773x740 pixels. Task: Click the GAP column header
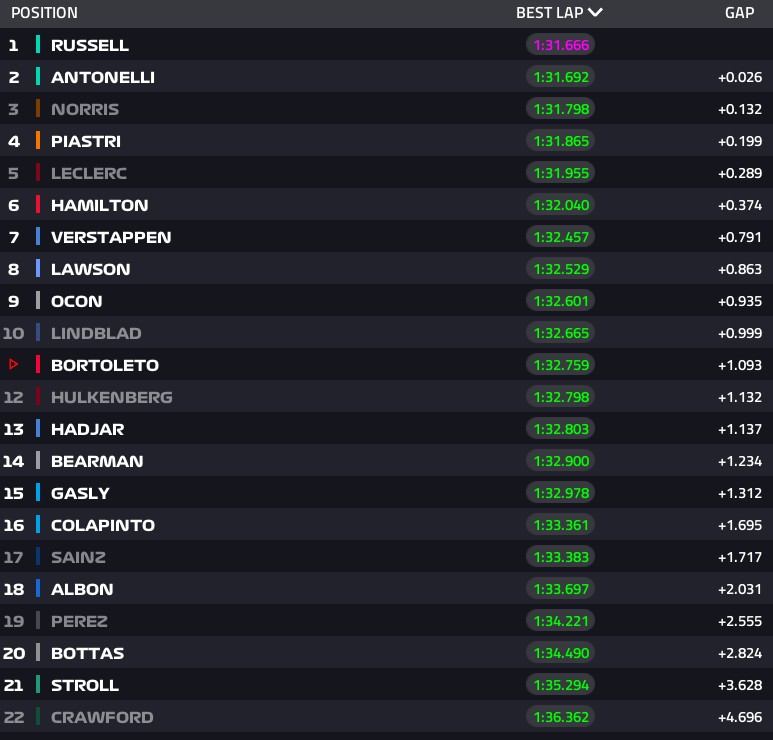(x=739, y=13)
